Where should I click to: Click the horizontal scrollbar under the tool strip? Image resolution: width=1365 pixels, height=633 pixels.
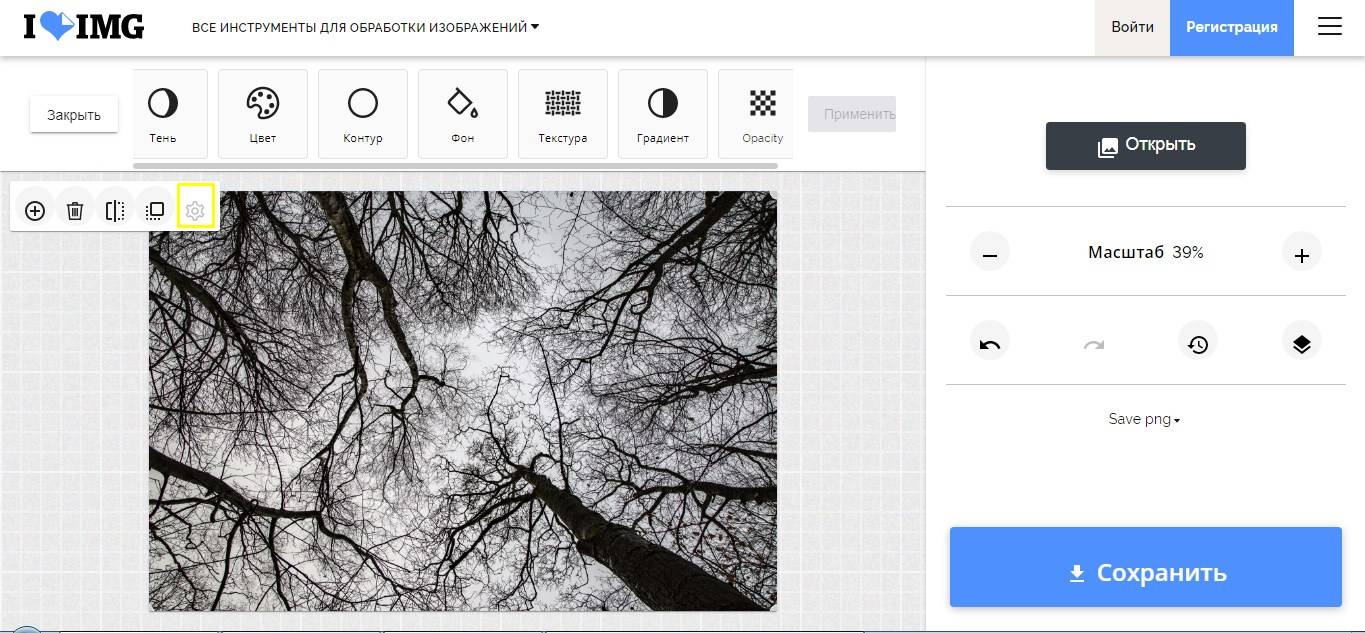point(455,165)
